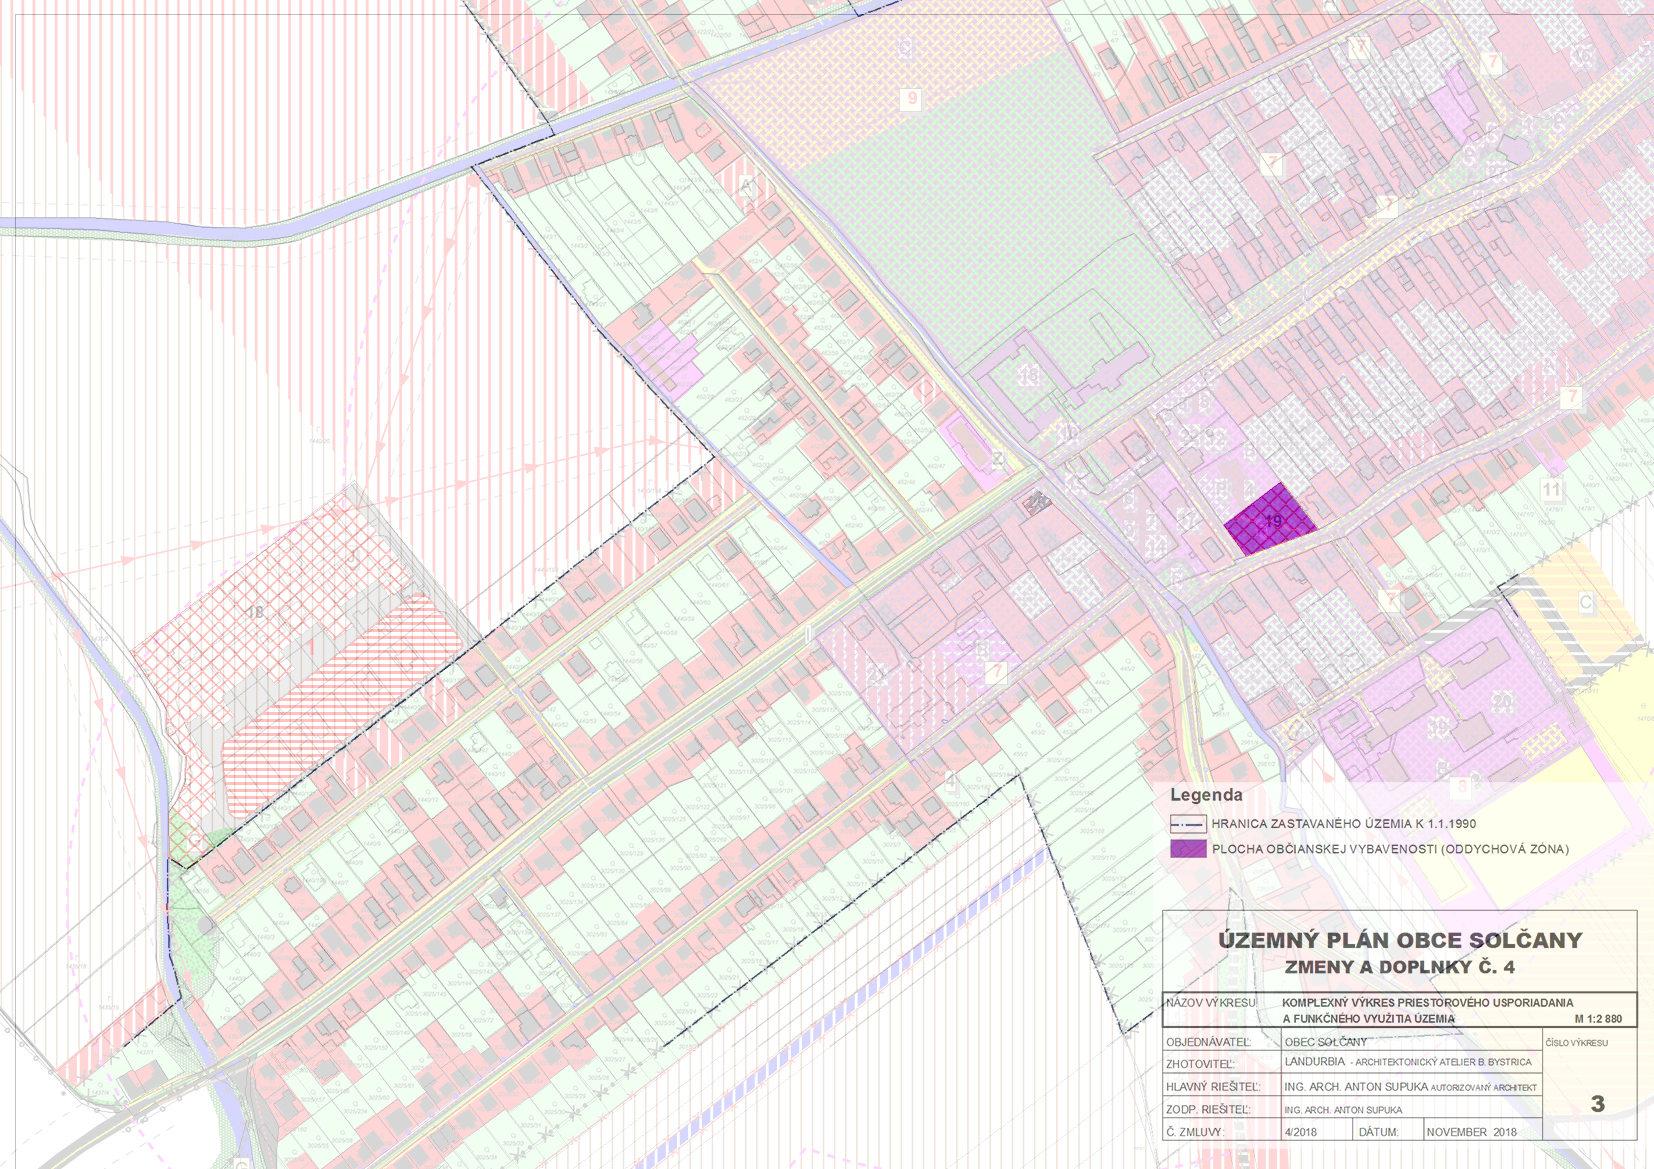Click the contract number '4/2018' cell
The width and height of the screenshot is (1654, 1169).
click(1300, 1132)
